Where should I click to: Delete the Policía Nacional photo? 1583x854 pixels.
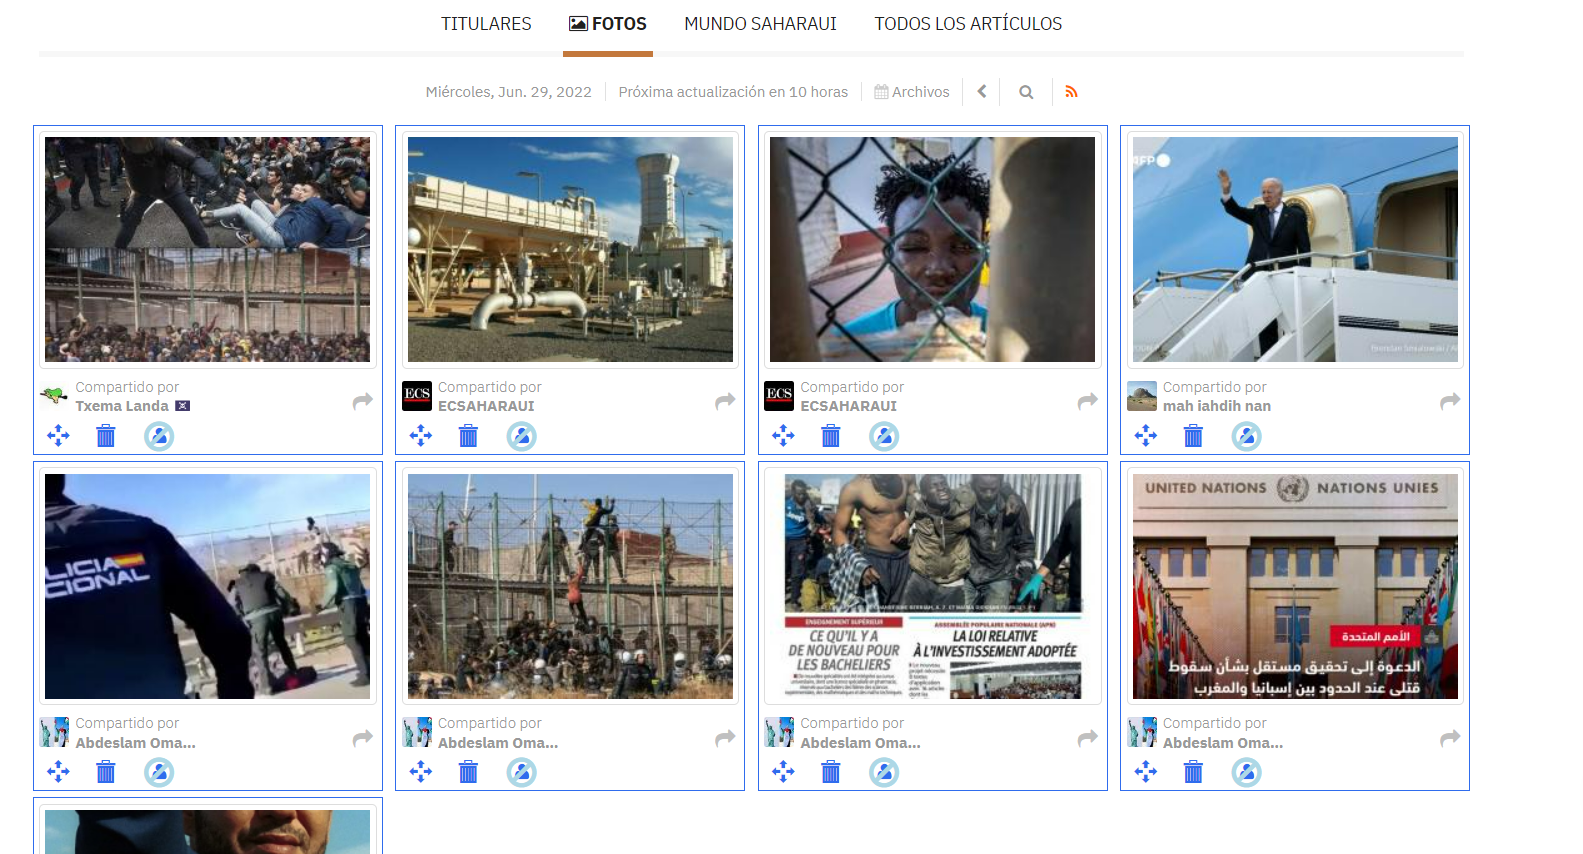point(106,772)
